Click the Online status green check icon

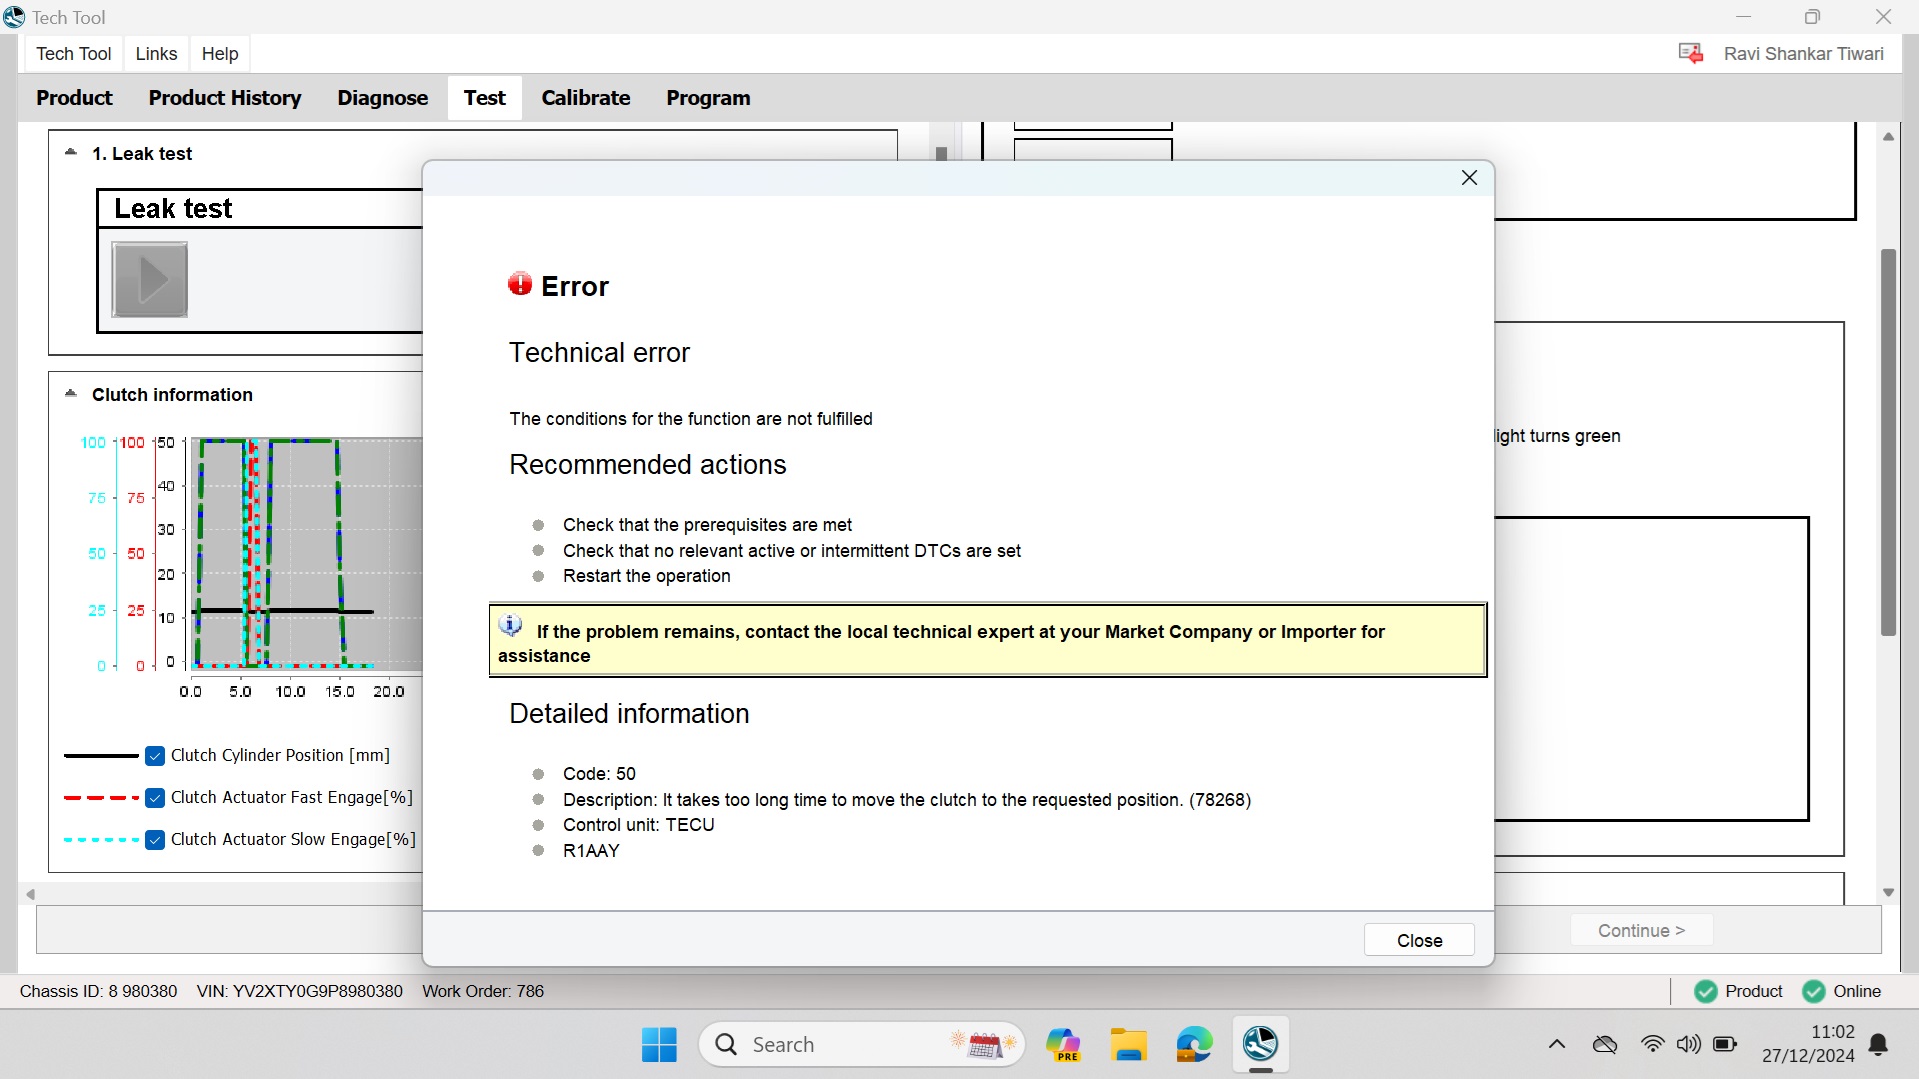pyautogui.click(x=1813, y=991)
